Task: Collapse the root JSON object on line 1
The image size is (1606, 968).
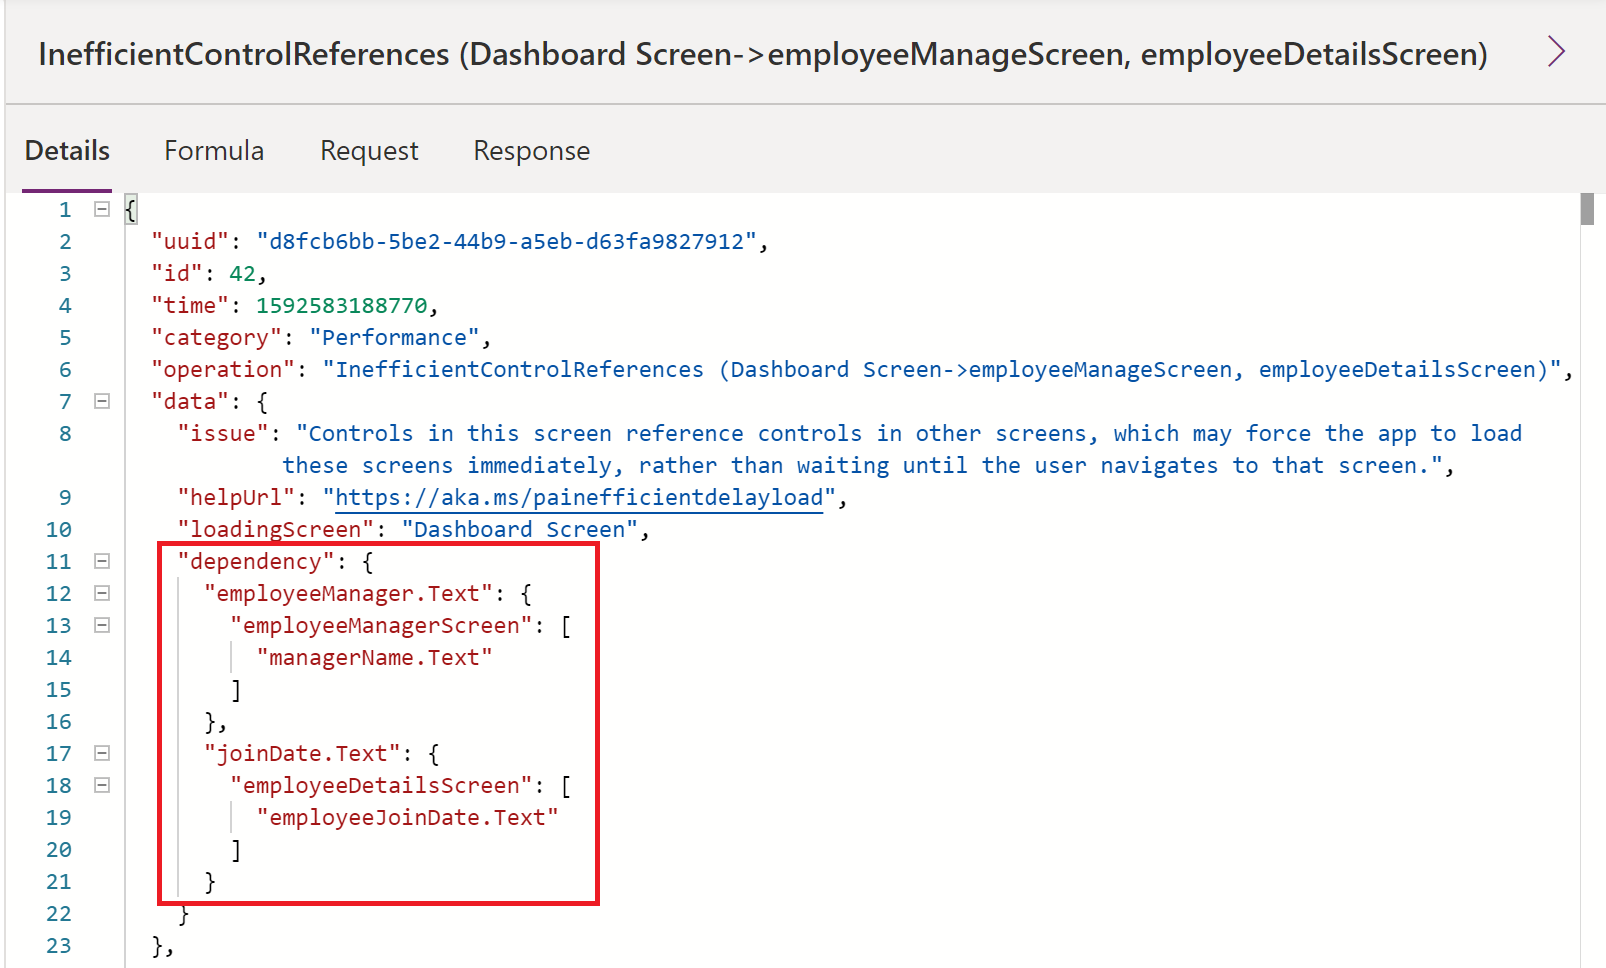Action: 102,209
